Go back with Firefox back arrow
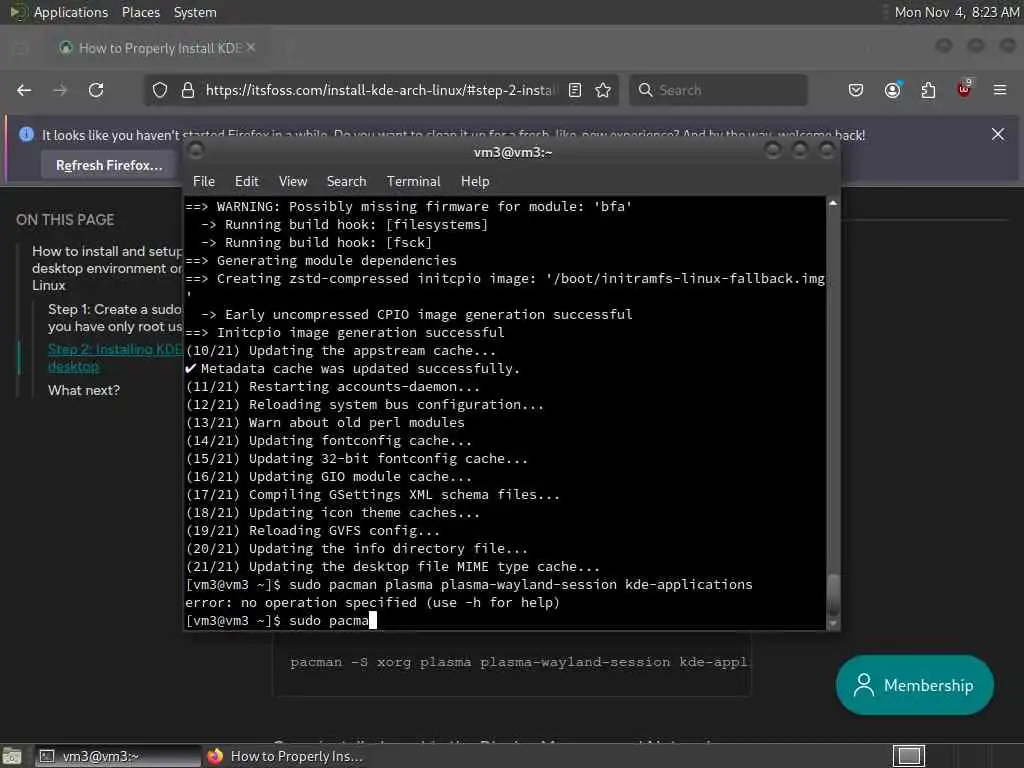 24,90
